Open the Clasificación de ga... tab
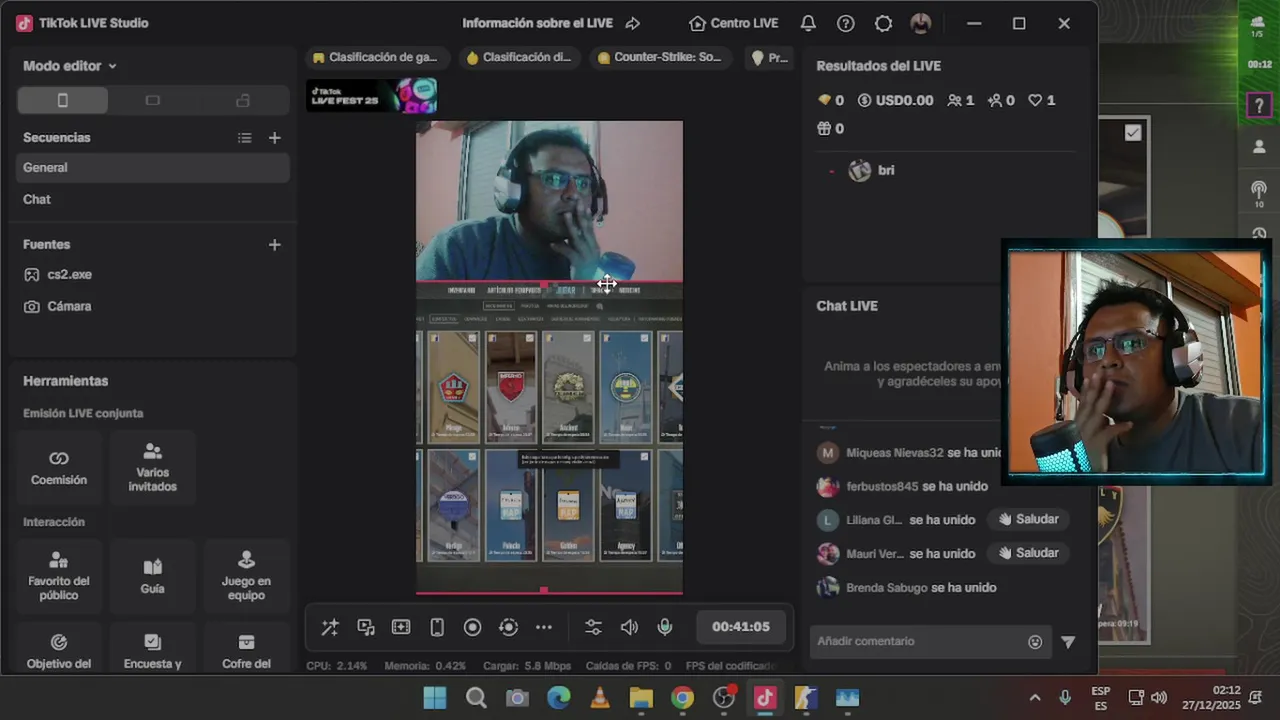Viewport: 1280px width, 720px height. click(375, 57)
